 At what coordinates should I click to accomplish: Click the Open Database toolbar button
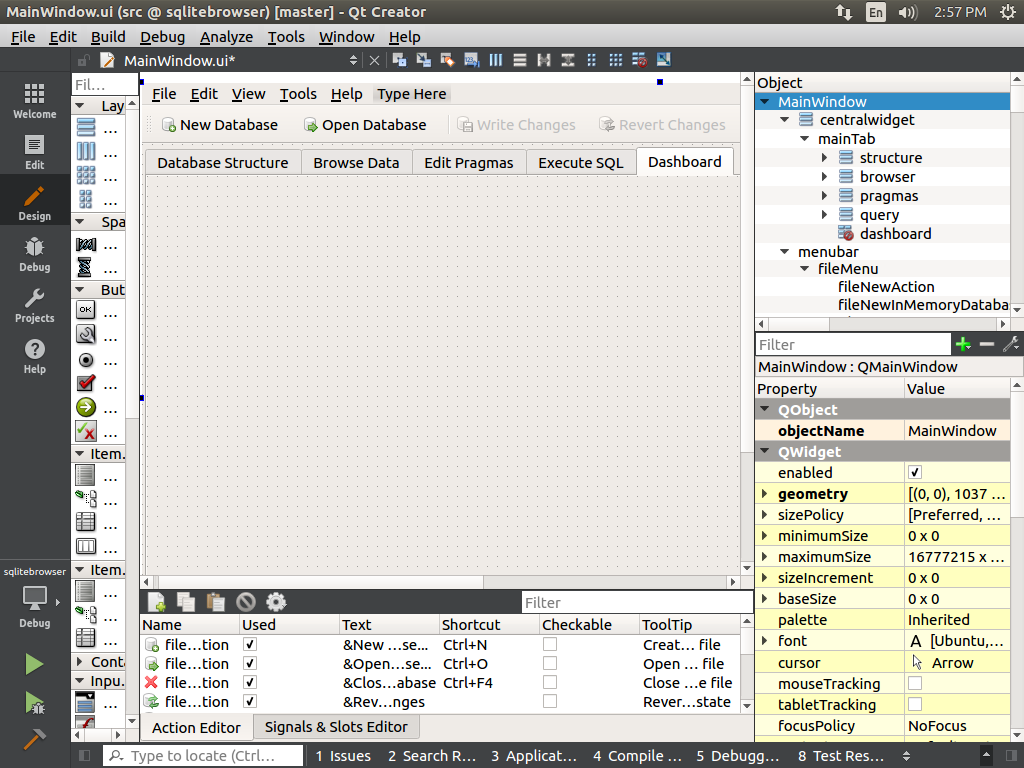365,125
